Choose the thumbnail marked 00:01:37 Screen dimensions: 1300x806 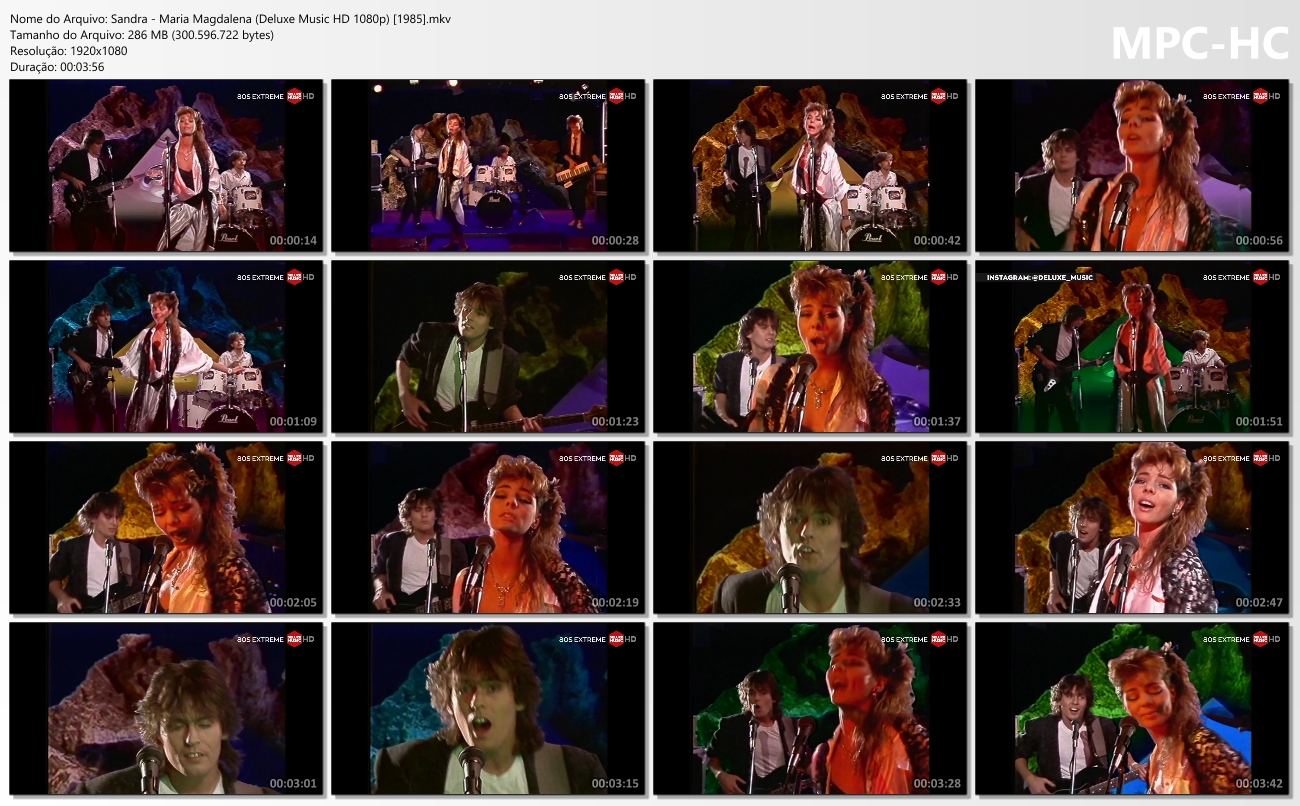[x=810, y=346]
